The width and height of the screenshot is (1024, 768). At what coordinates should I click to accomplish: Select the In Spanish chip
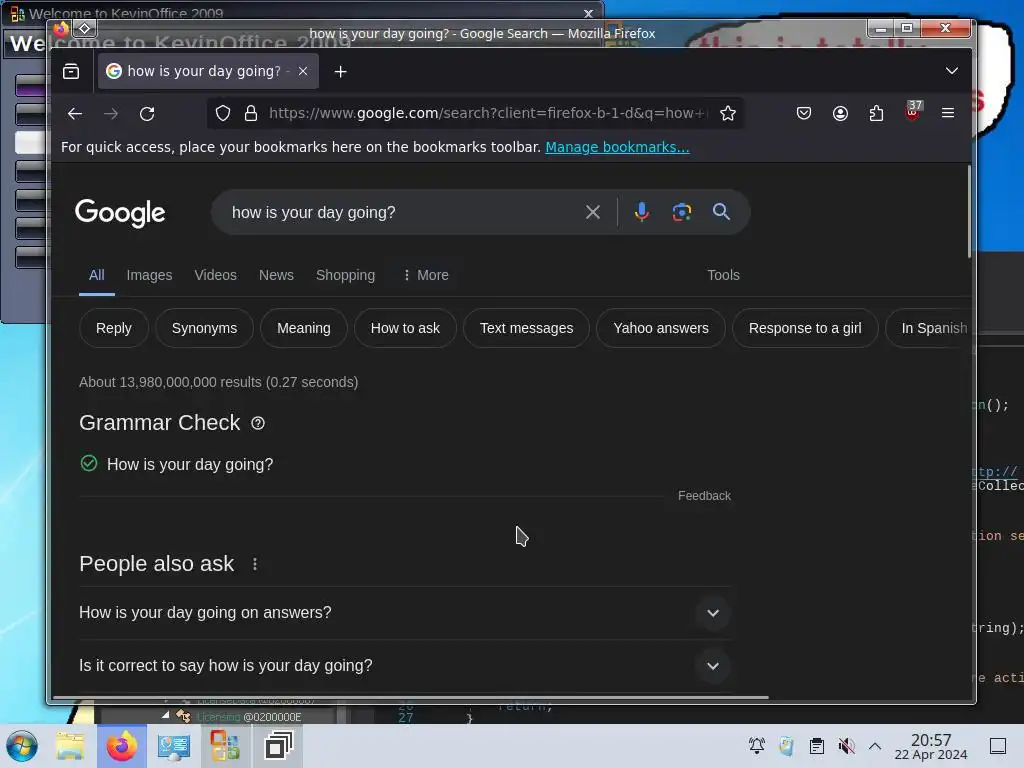[929, 328]
